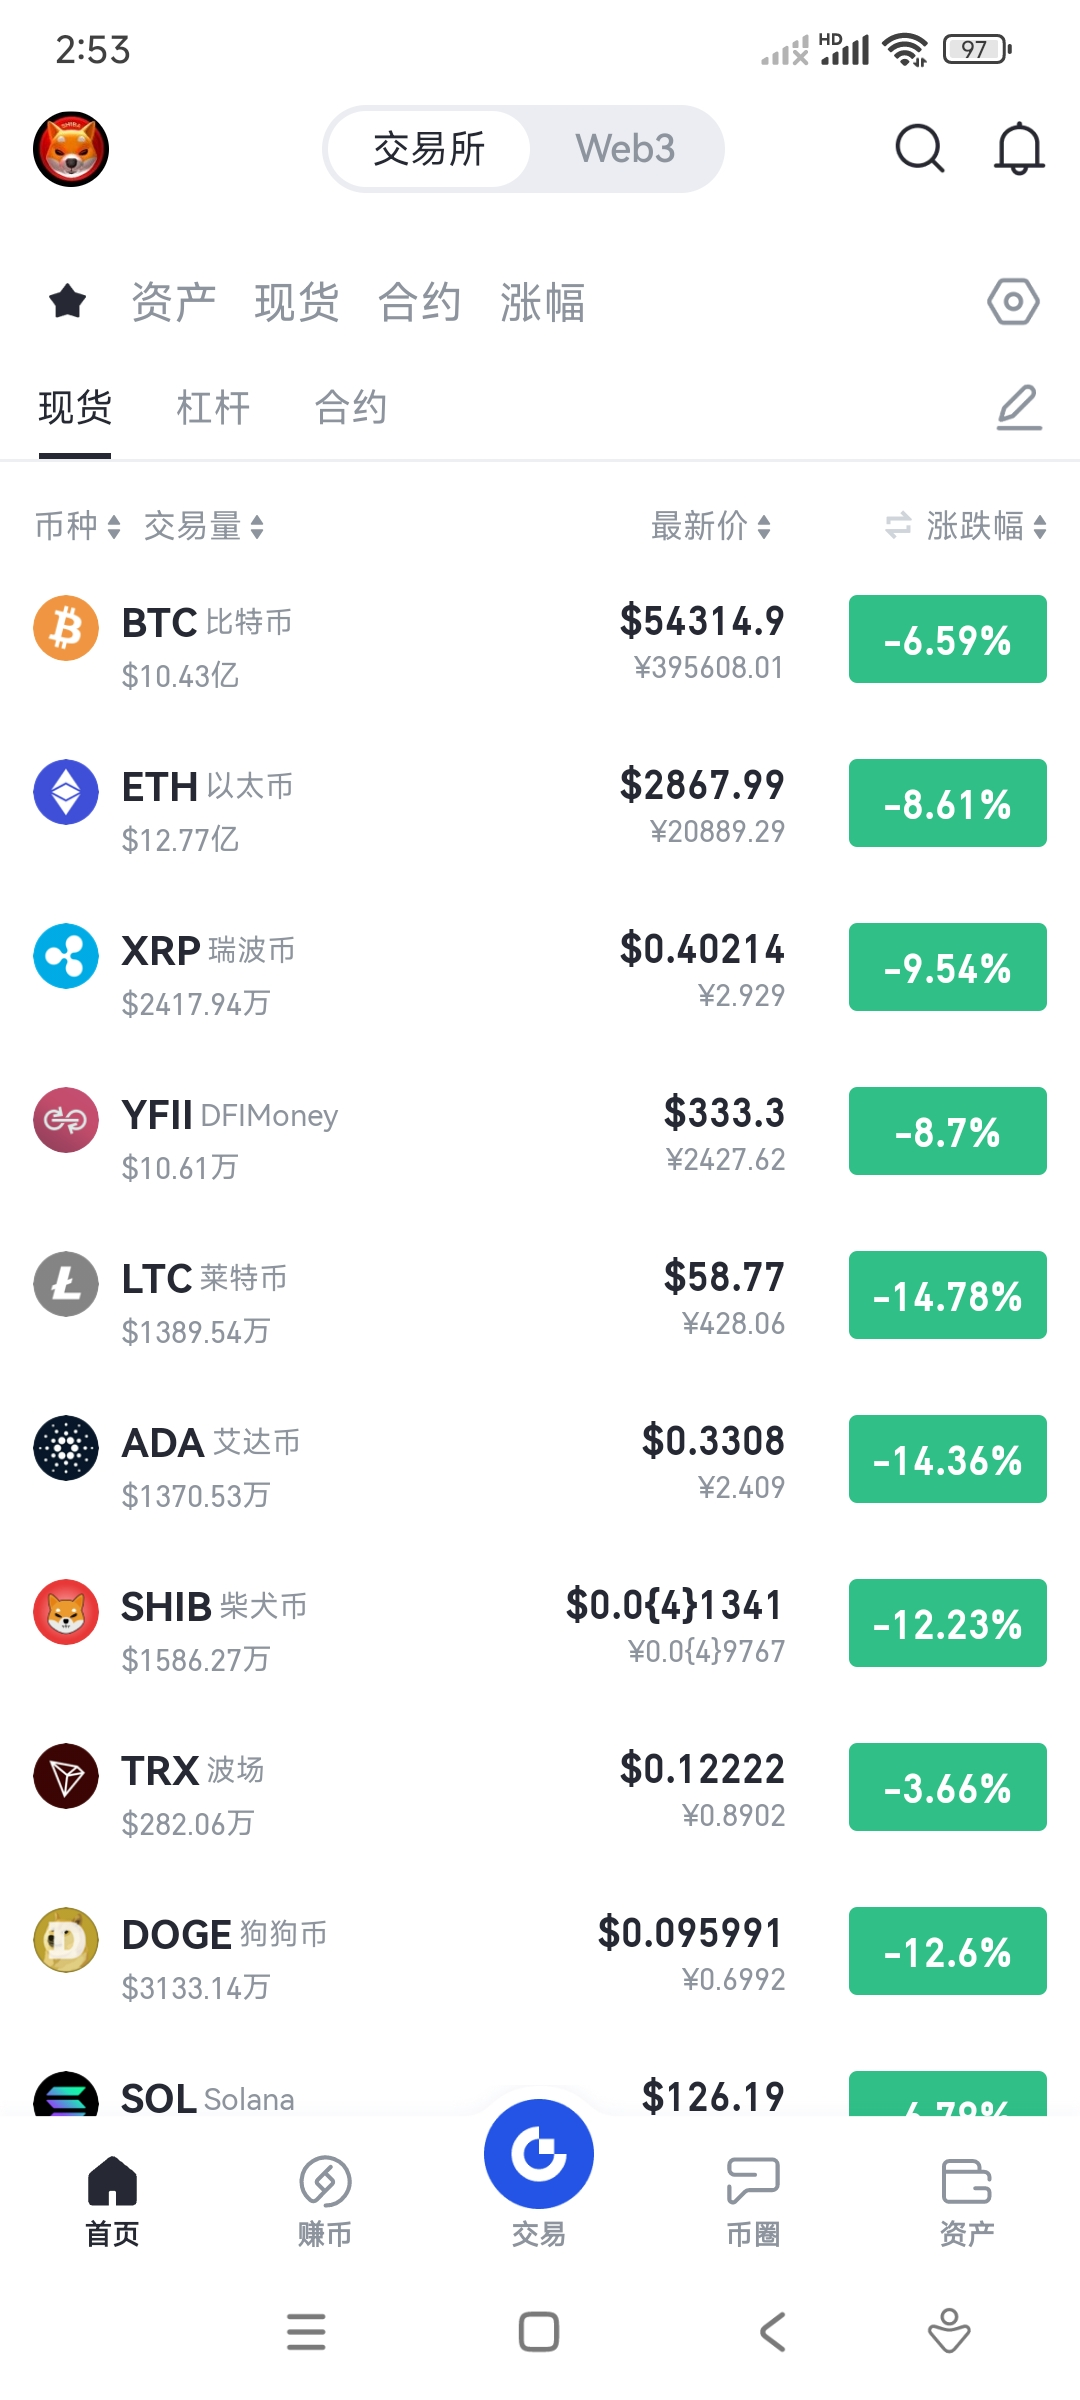Tap the Shiba profile avatar
The width and height of the screenshot is (1080, 2400).
71,149
